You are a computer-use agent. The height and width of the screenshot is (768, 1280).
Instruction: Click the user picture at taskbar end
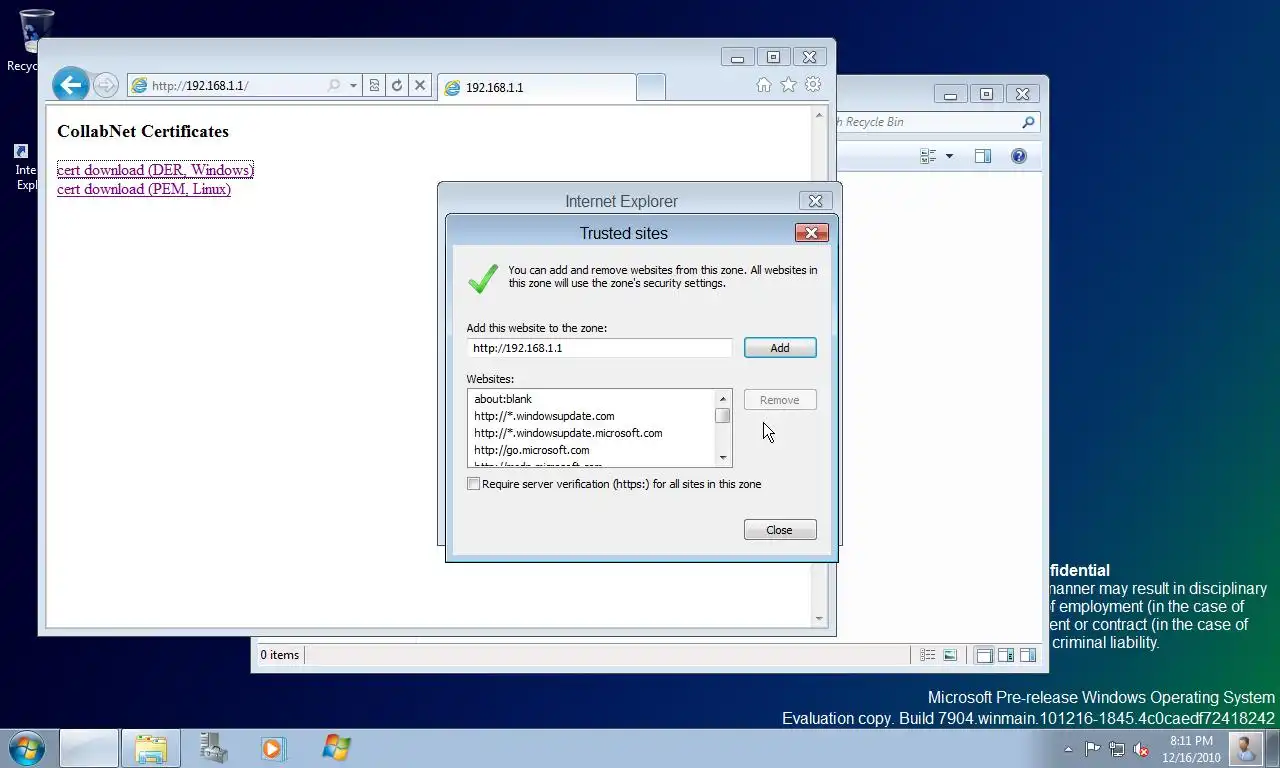click(x=1246, y=748)
